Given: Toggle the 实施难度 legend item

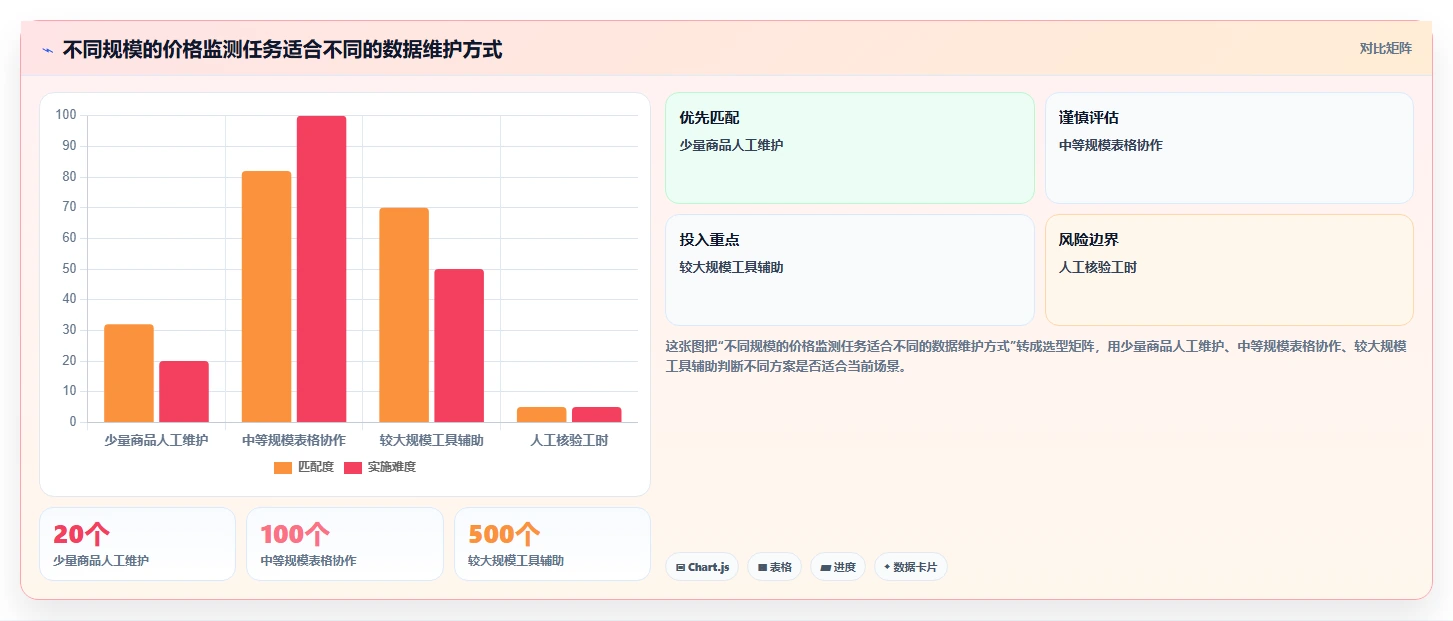Looking at the screenshot, I should (x=380, y=467).
